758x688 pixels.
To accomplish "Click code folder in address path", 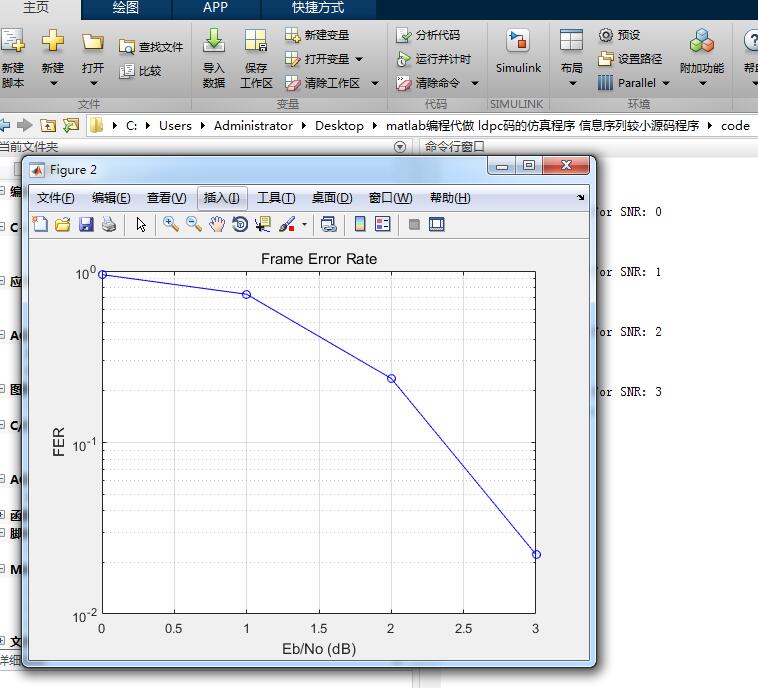I will tap(735, 126).
